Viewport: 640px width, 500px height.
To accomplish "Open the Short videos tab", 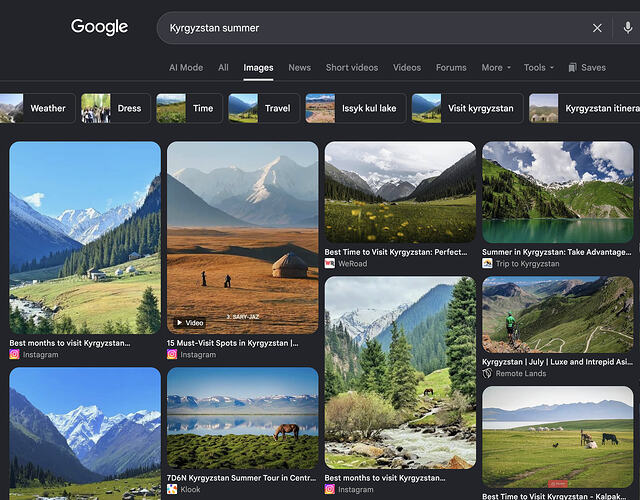I will click(352, 67).
